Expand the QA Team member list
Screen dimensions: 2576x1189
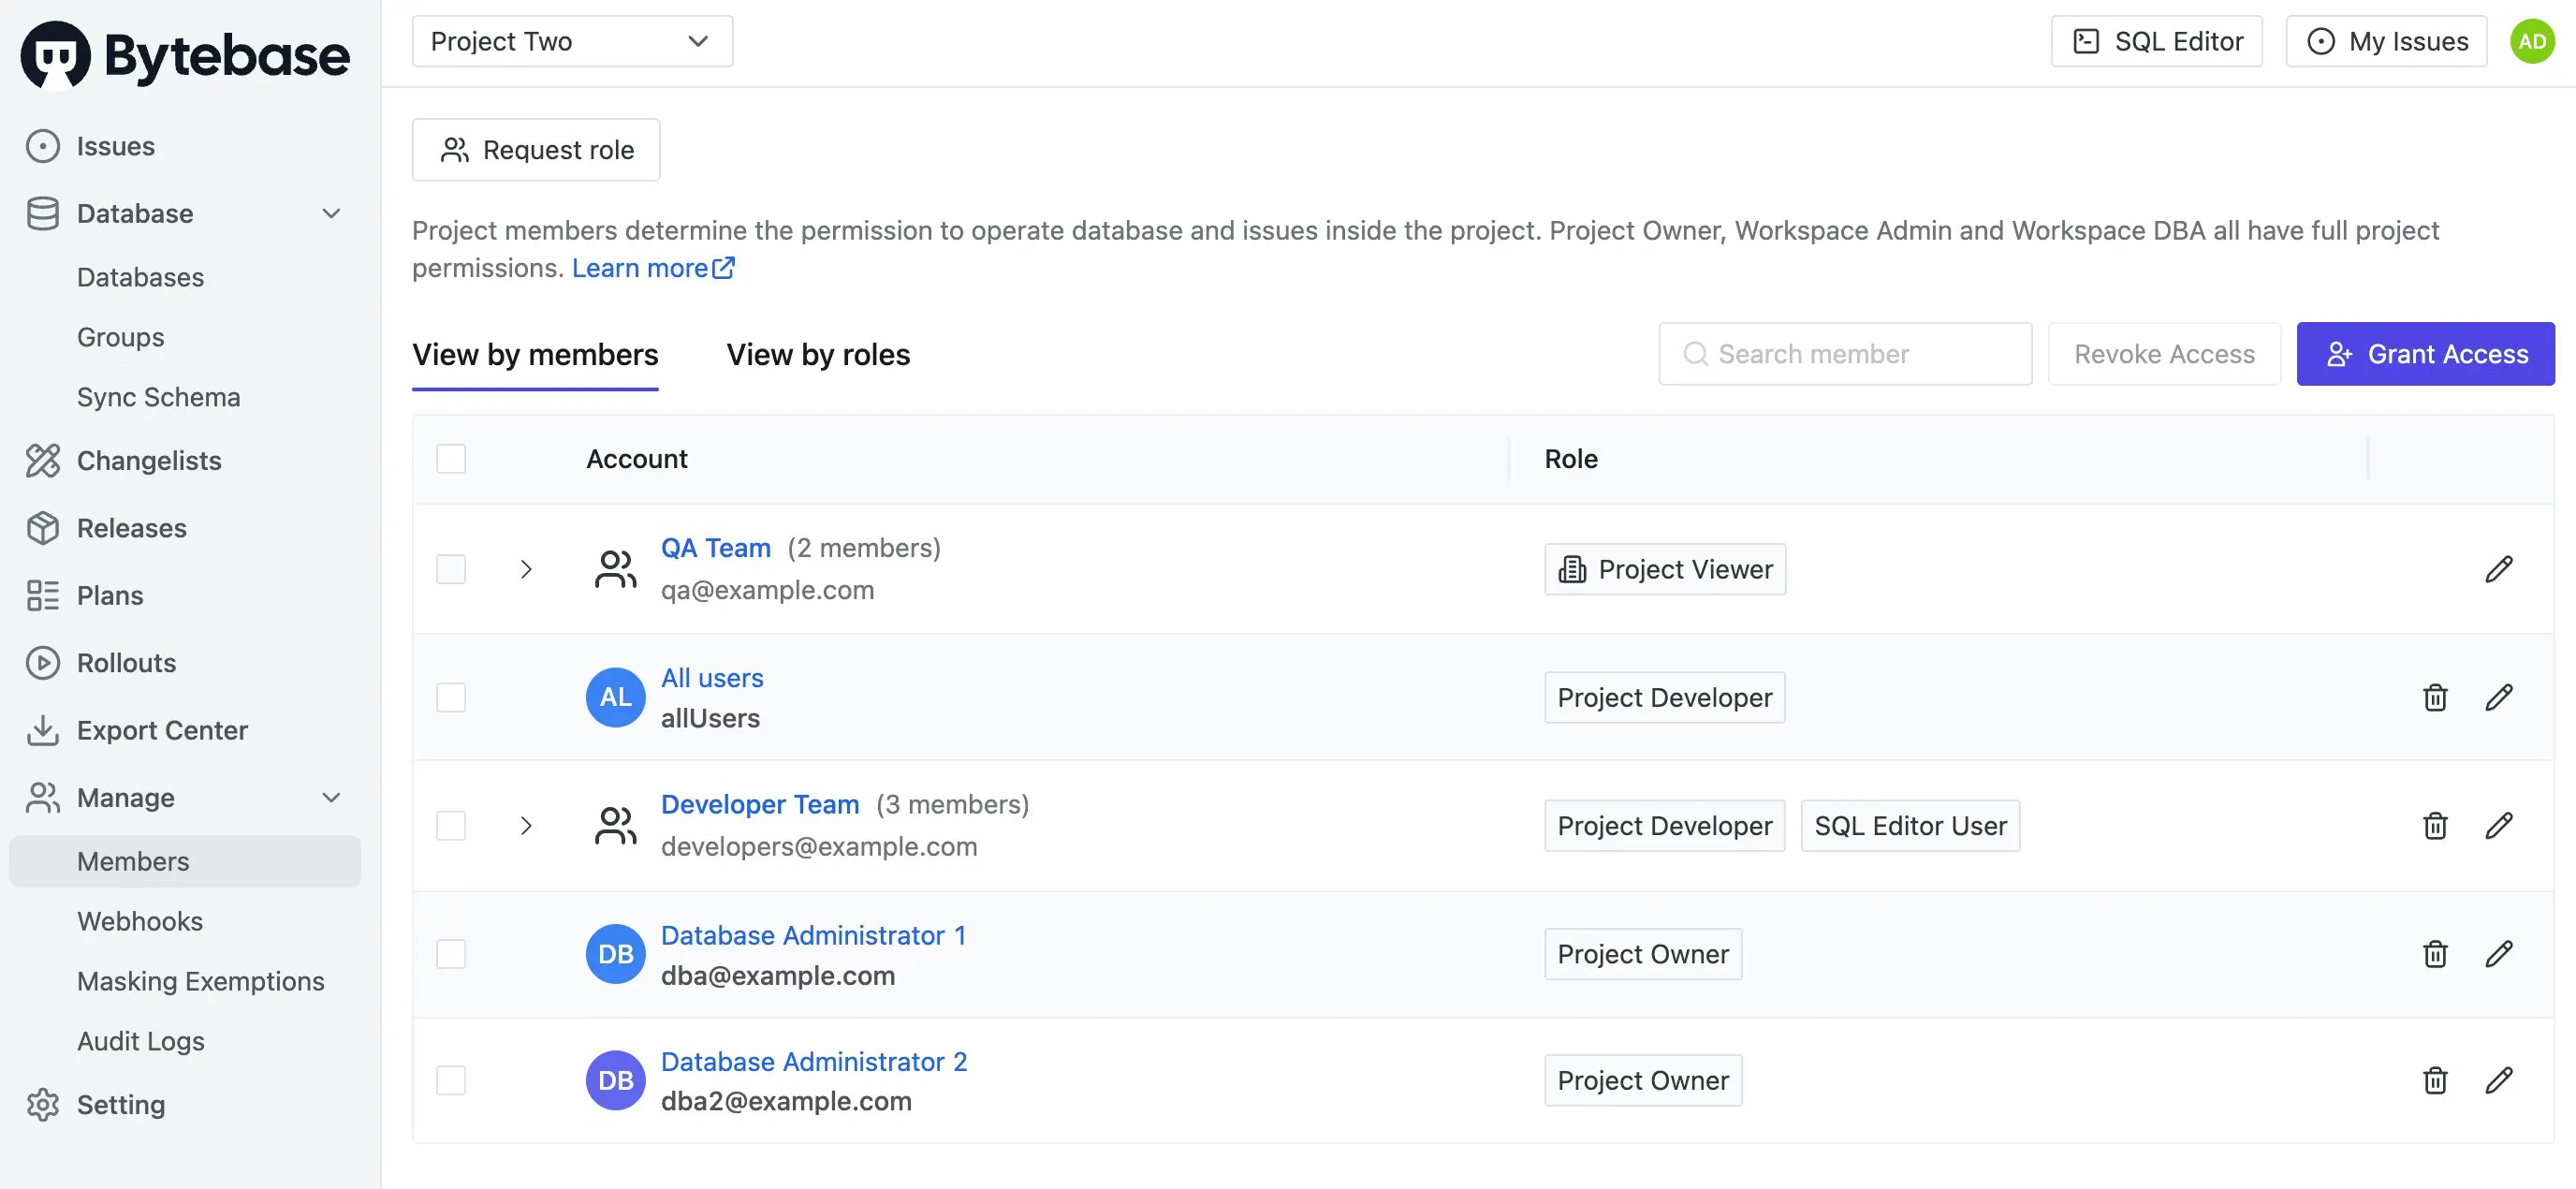[x=526, y=569]
